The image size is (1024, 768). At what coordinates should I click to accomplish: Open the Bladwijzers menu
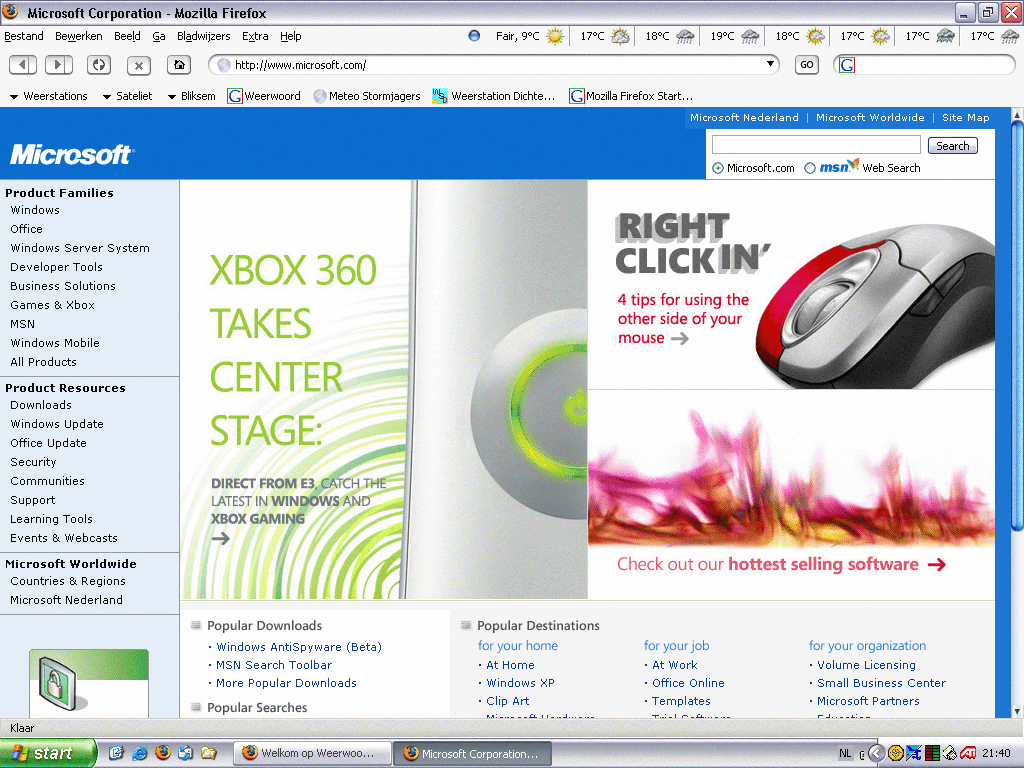coord(204,37)
